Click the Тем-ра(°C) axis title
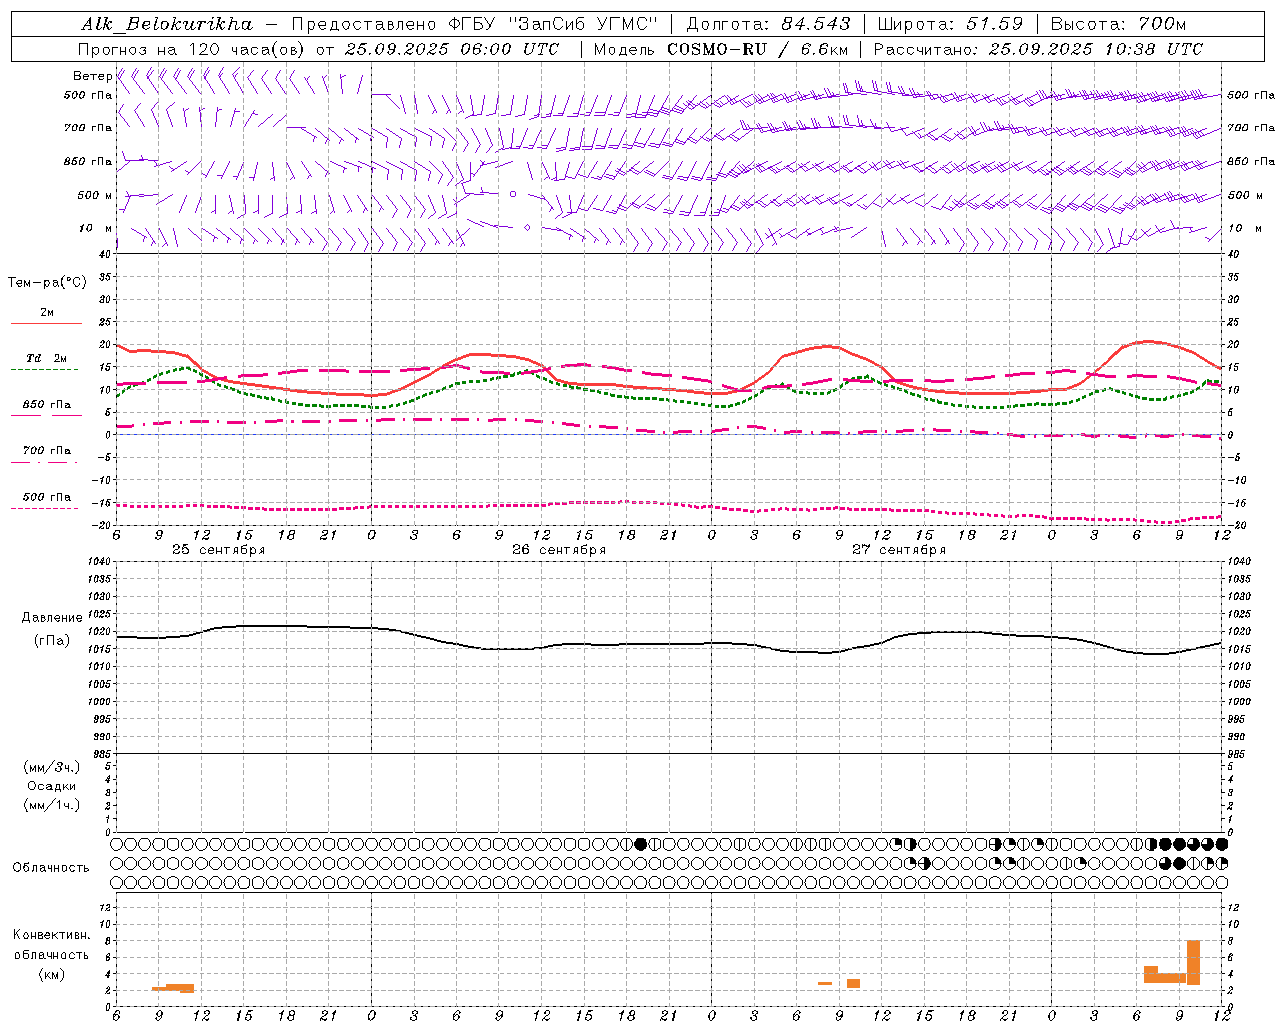Screen dimensions: 1280x1024 47,283
